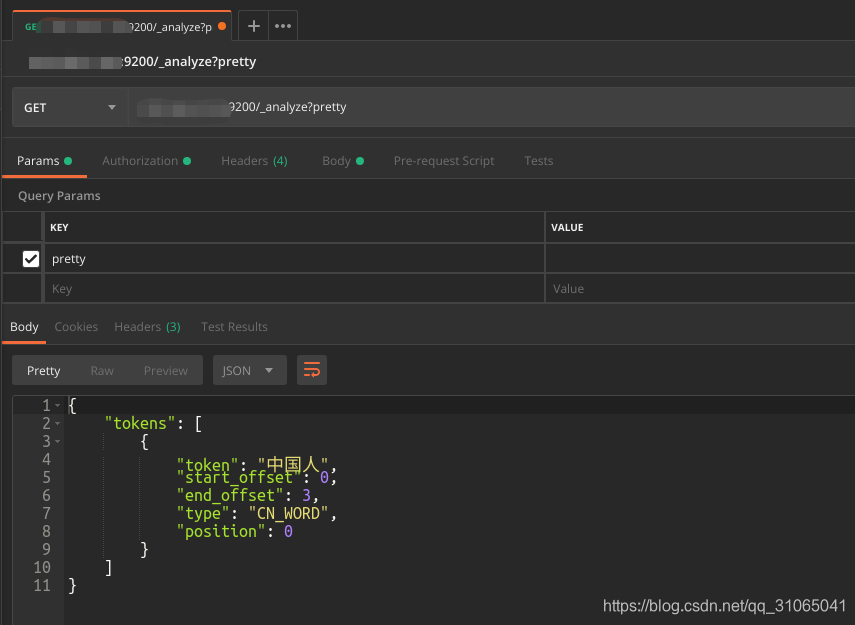Select the Preview view button

tap(166, 370)
